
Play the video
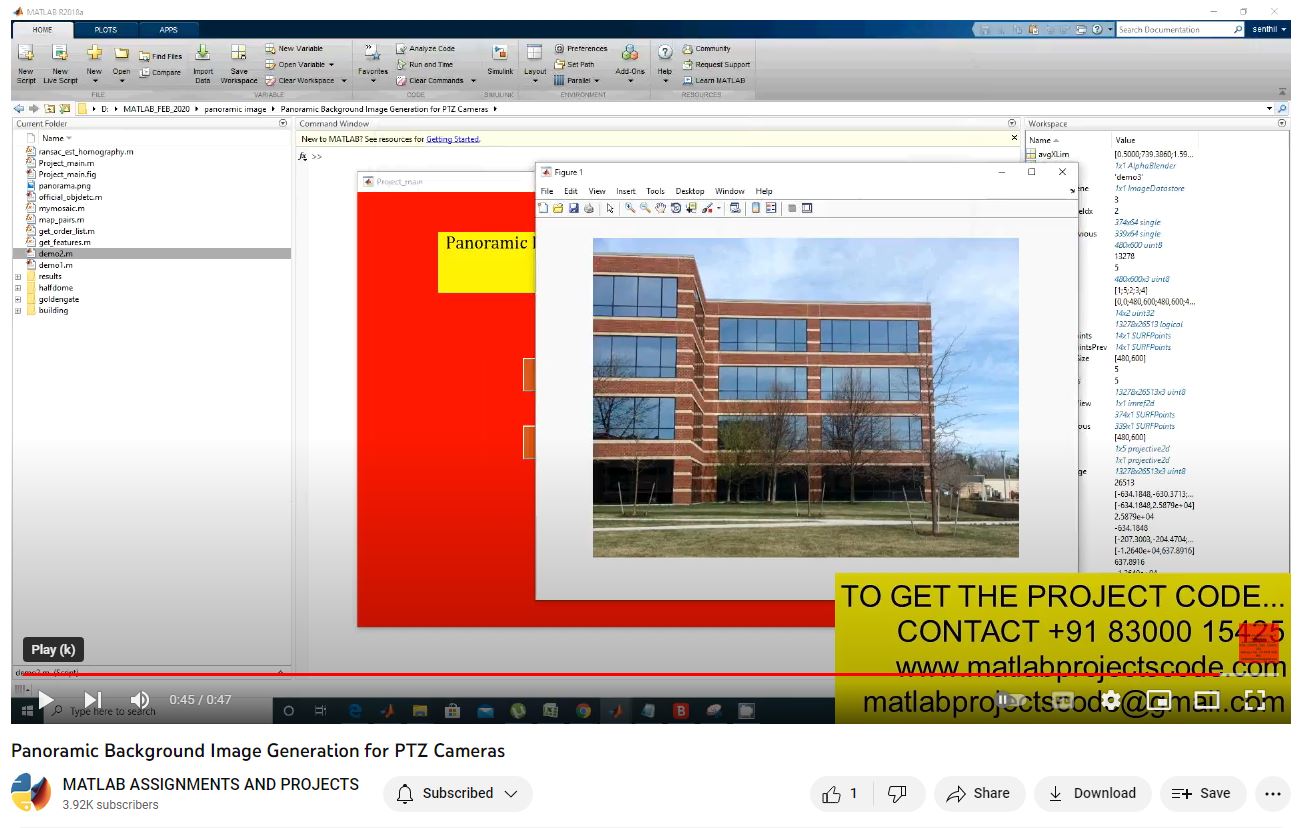pos(45,700)
